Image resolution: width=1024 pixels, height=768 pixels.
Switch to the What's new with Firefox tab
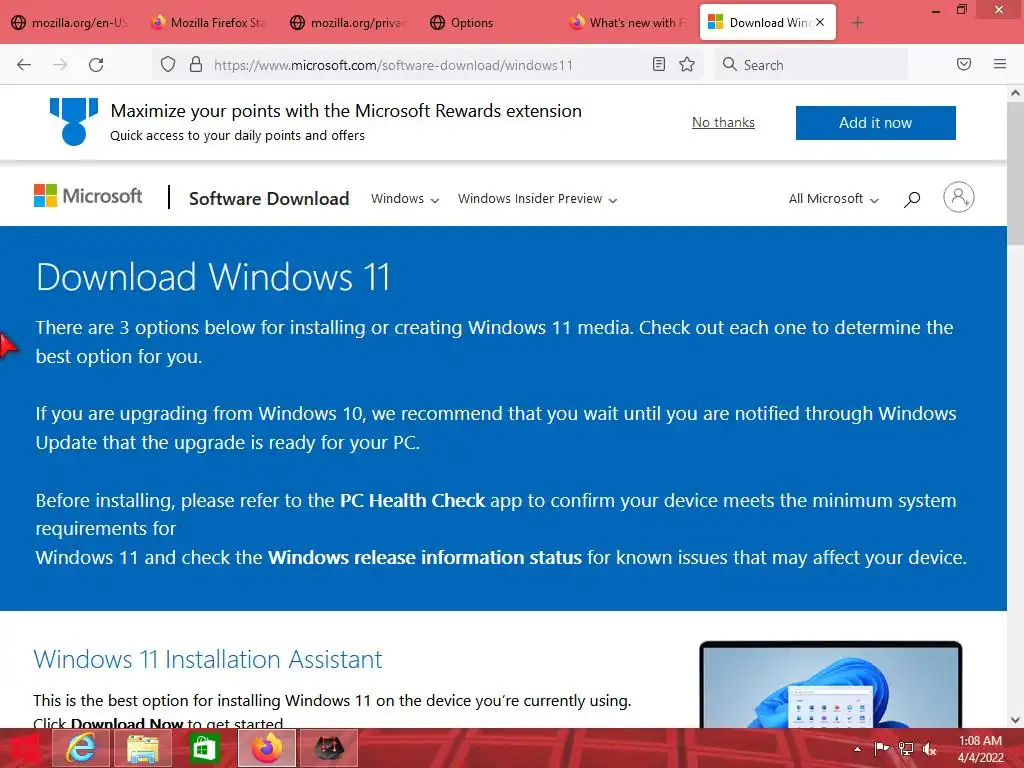(628, 22)
